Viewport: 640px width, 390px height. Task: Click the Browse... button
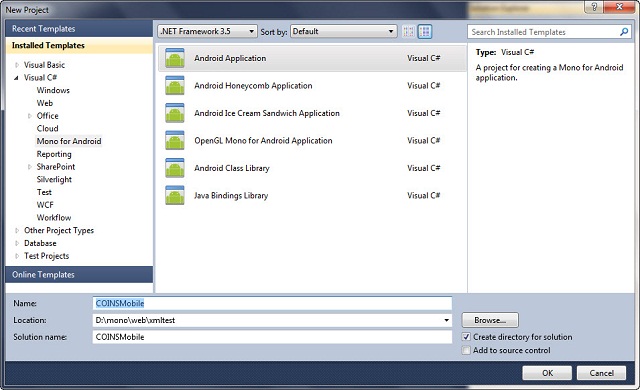pos(490,320)
